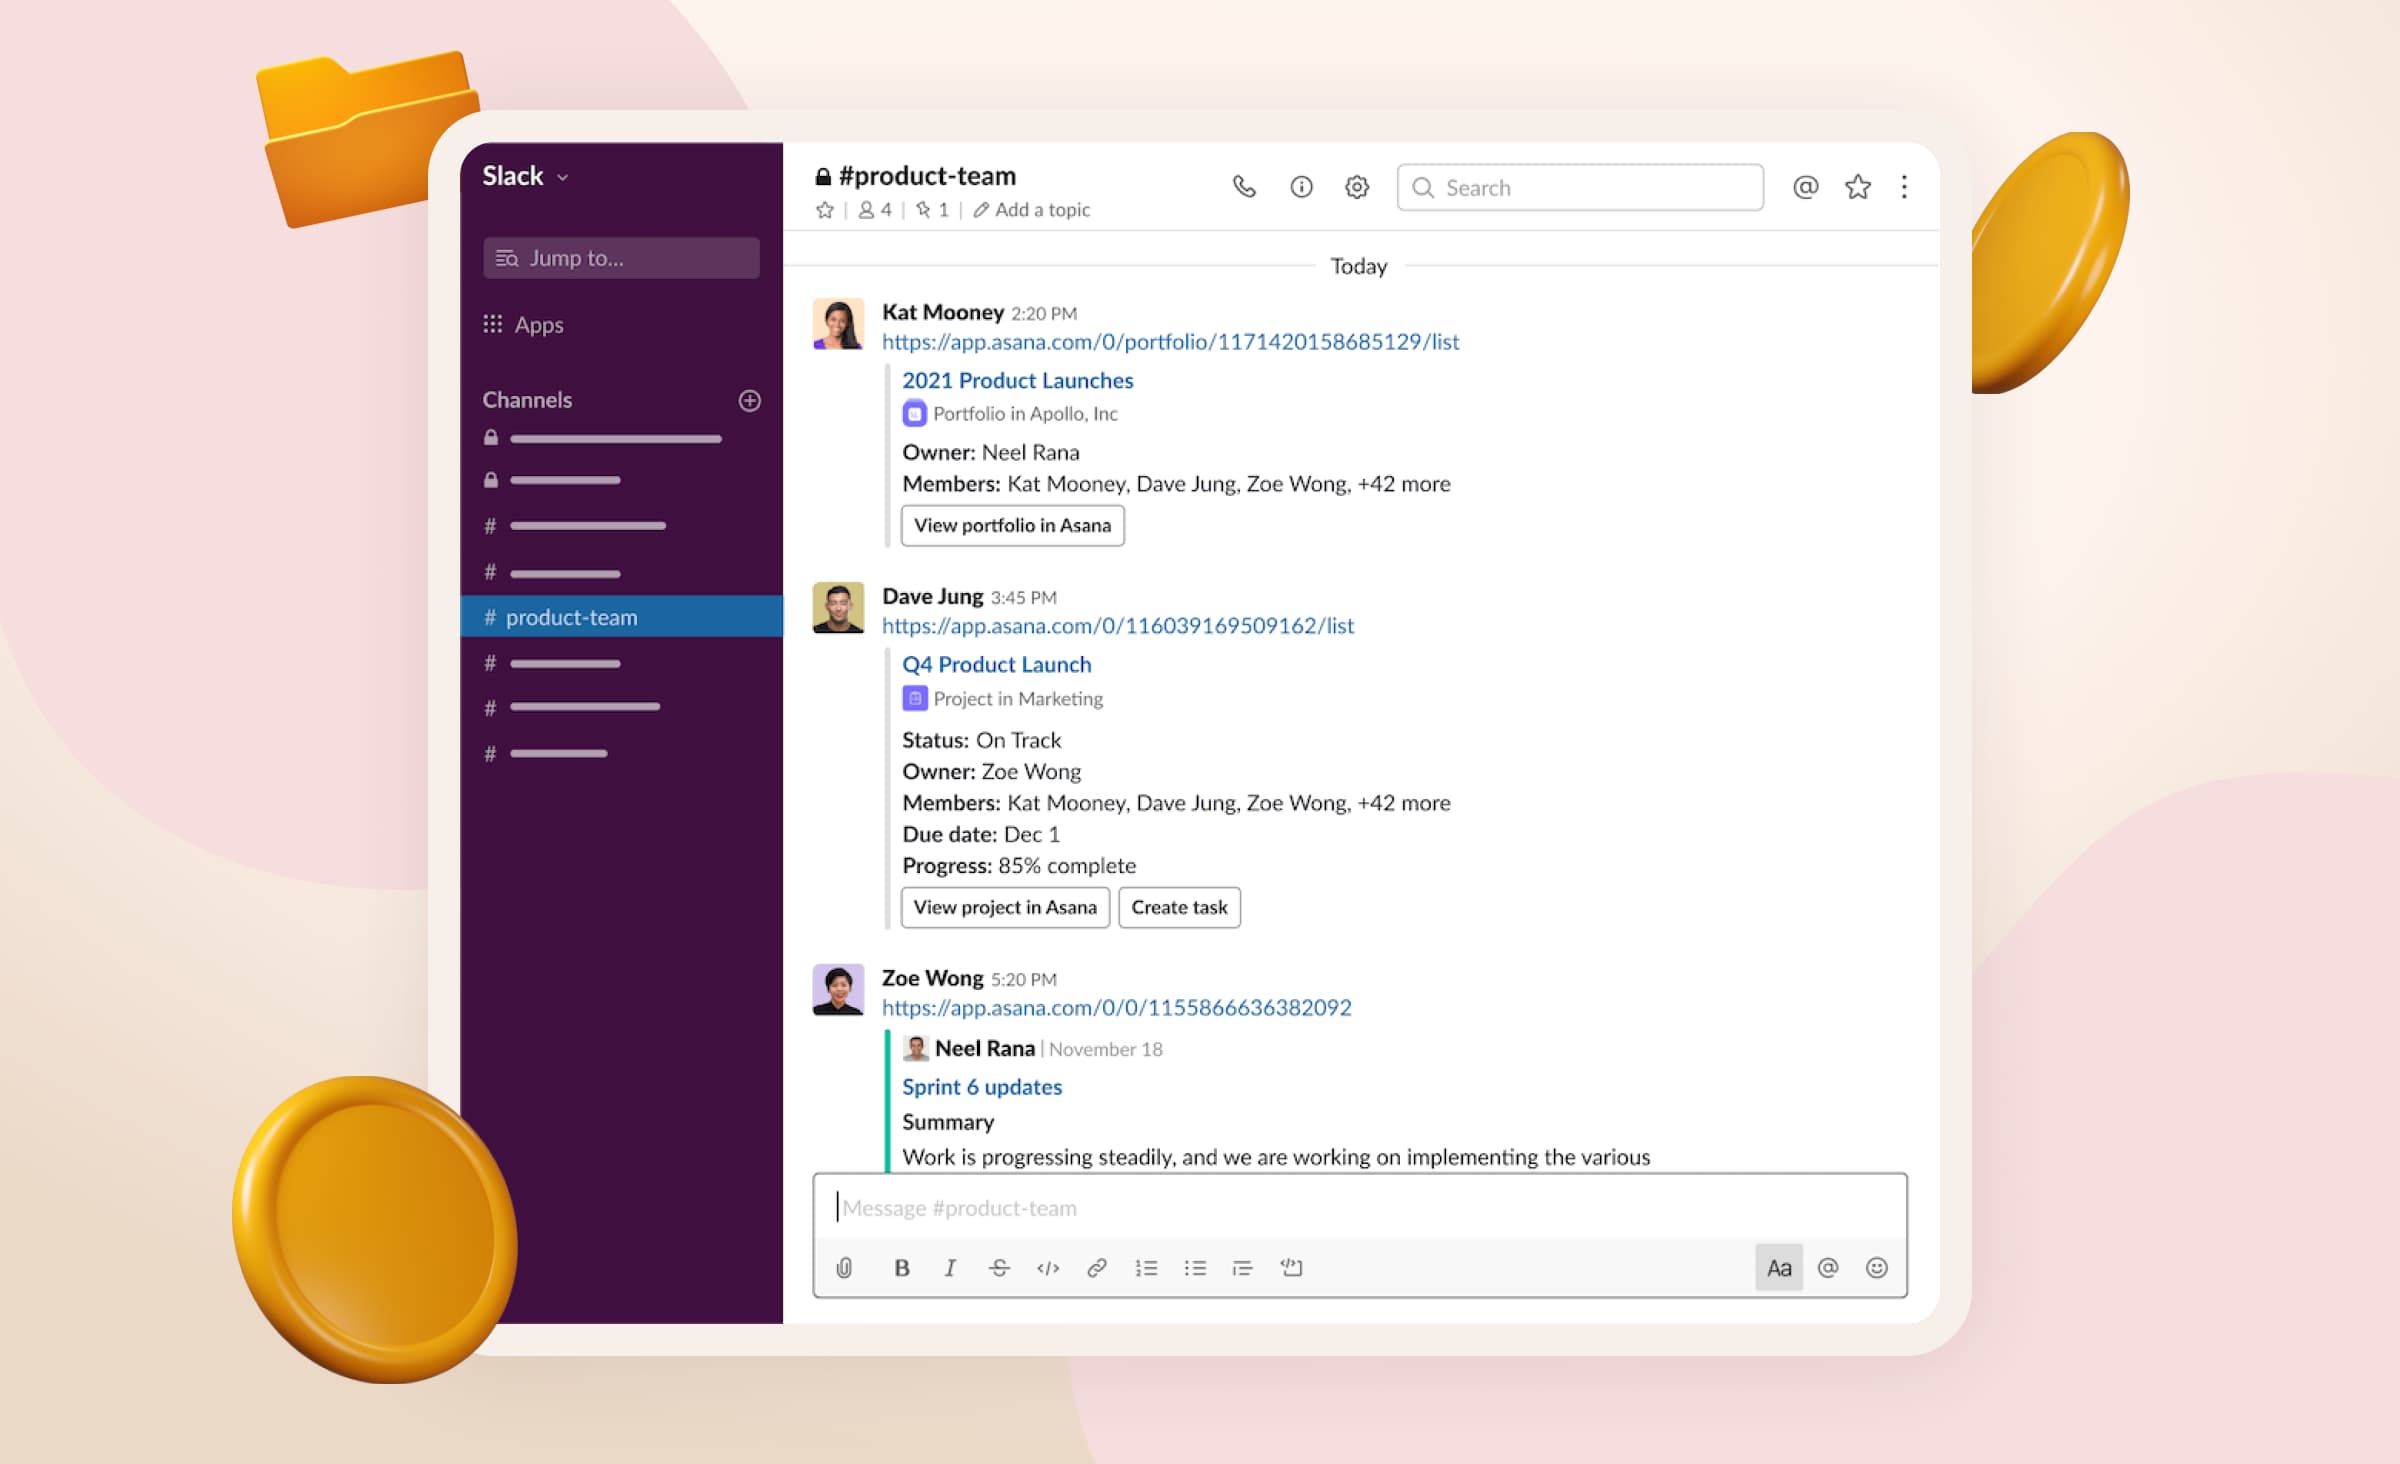Click the Jump to... box

621,258
